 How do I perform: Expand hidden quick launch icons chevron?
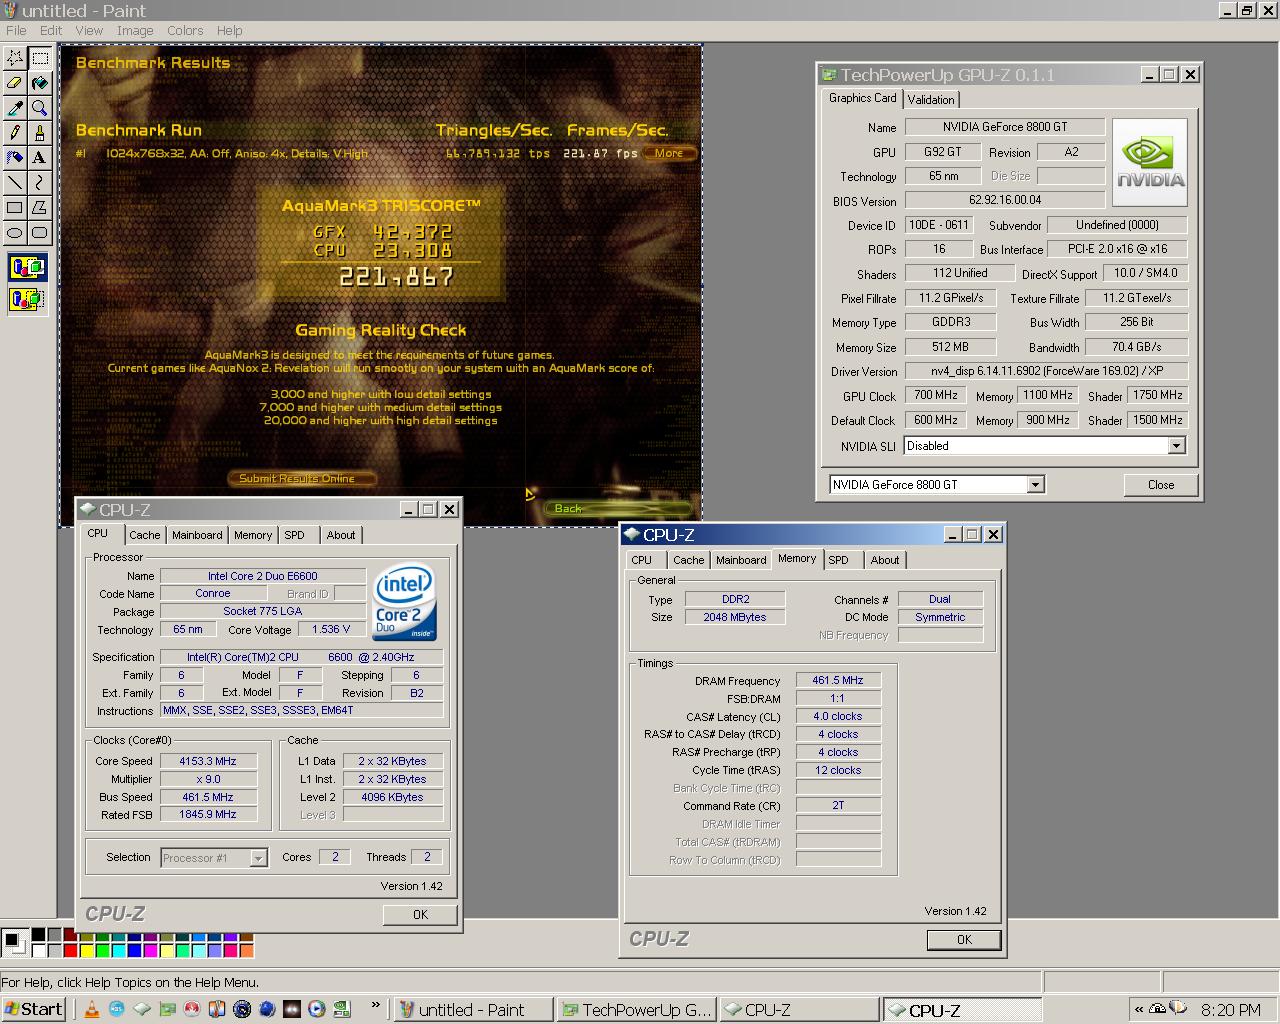coord(376,1006)
